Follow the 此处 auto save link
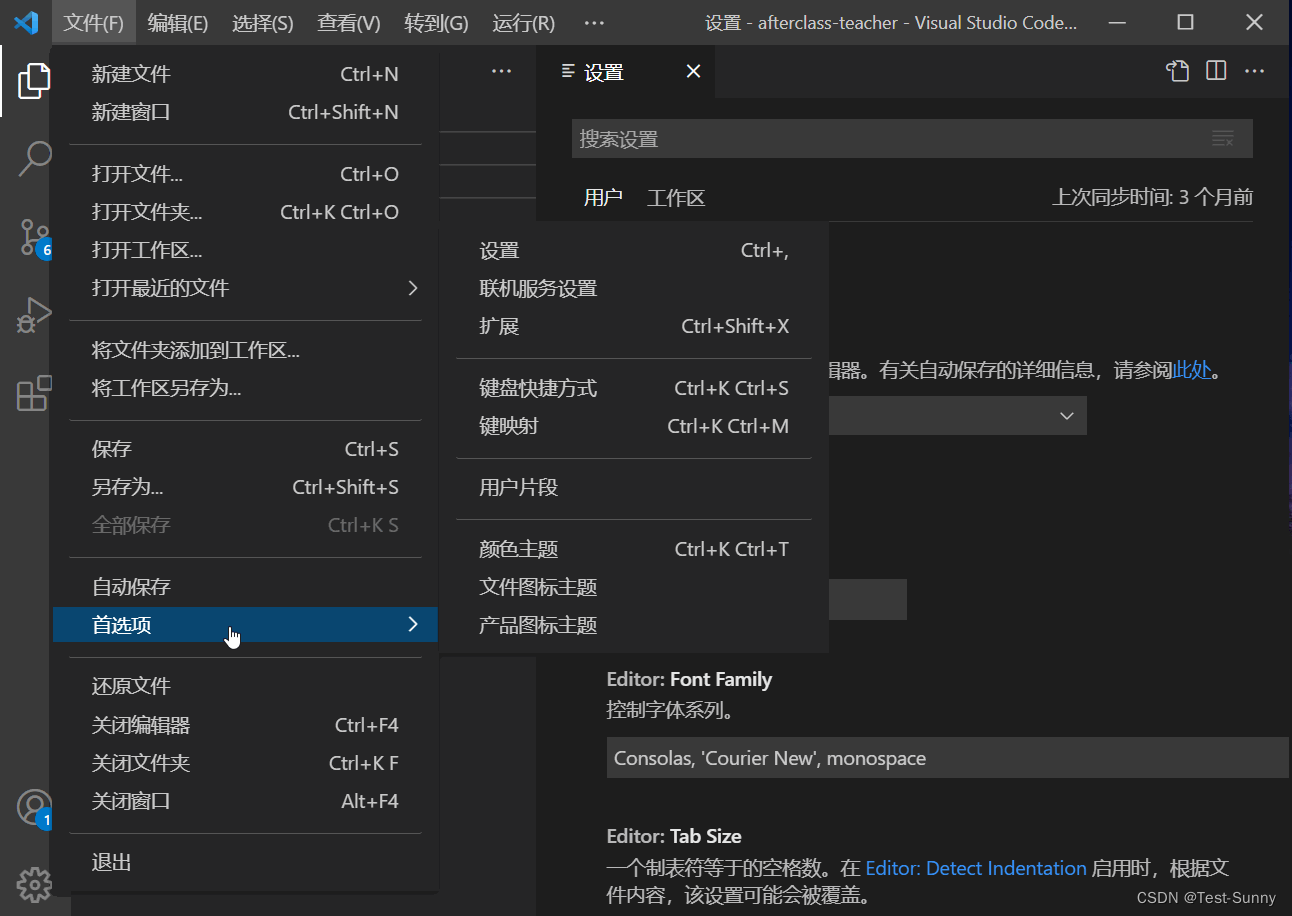Screen dimensions: 1292x916 pos(1192,370)
